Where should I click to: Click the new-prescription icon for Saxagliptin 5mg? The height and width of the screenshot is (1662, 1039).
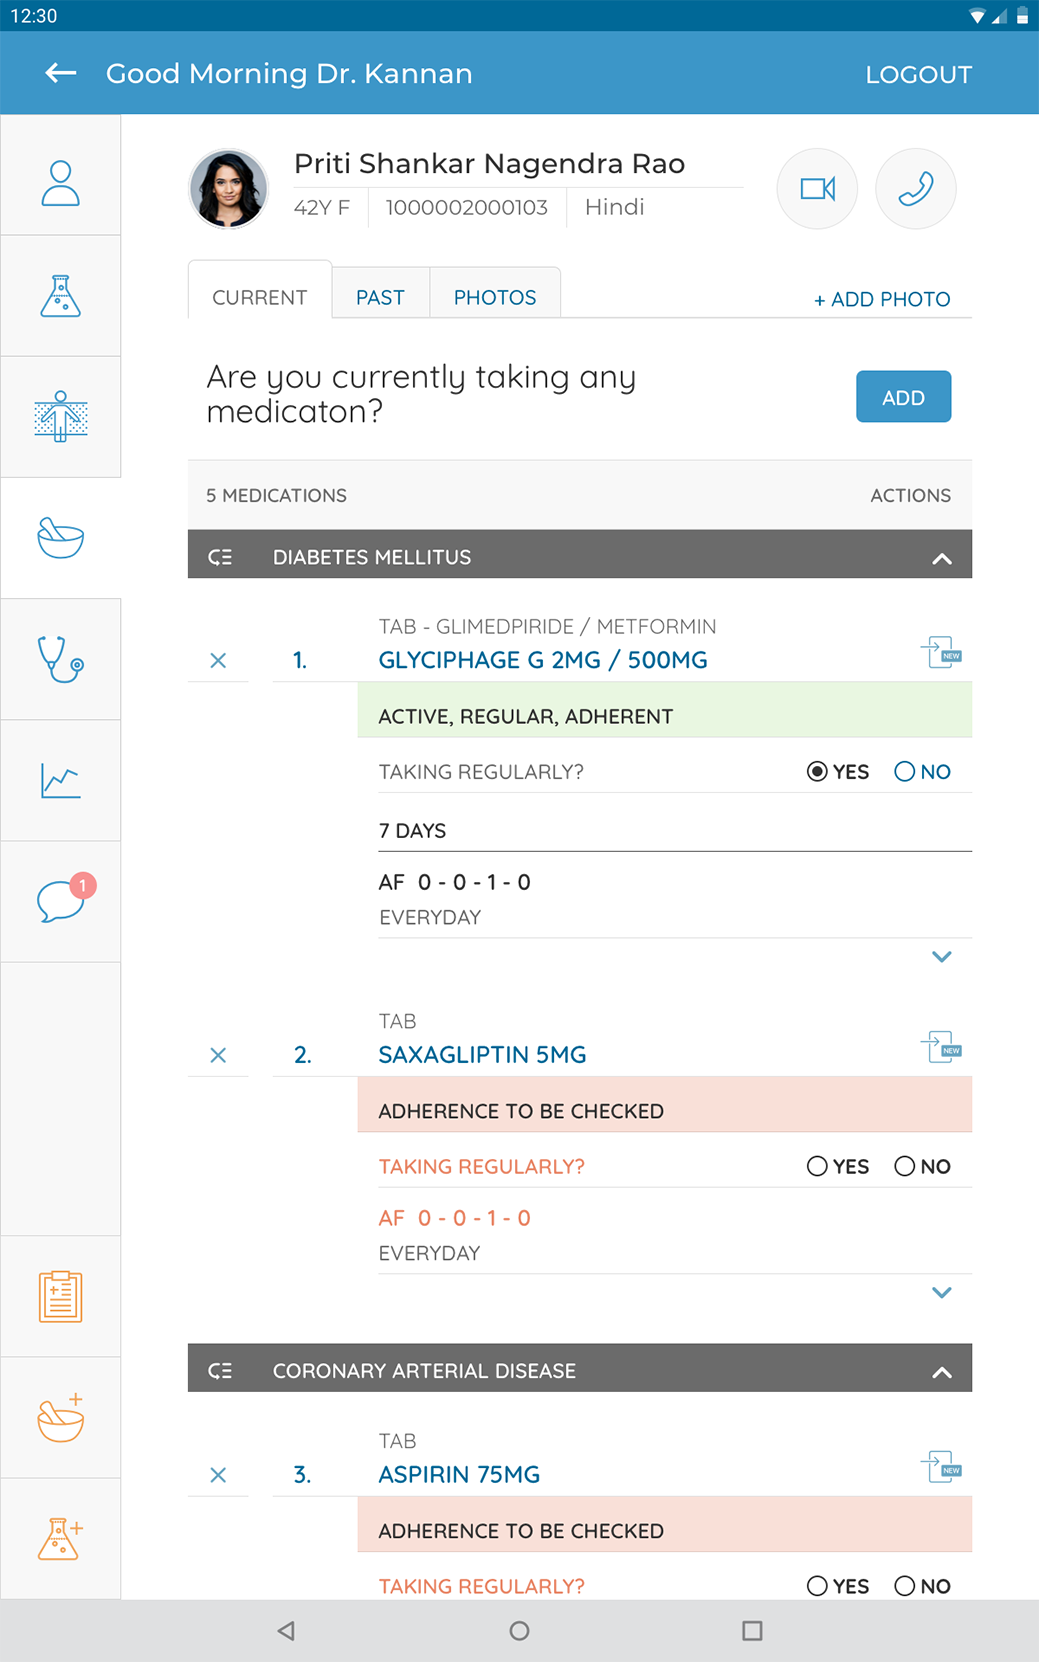point(941,1048)
